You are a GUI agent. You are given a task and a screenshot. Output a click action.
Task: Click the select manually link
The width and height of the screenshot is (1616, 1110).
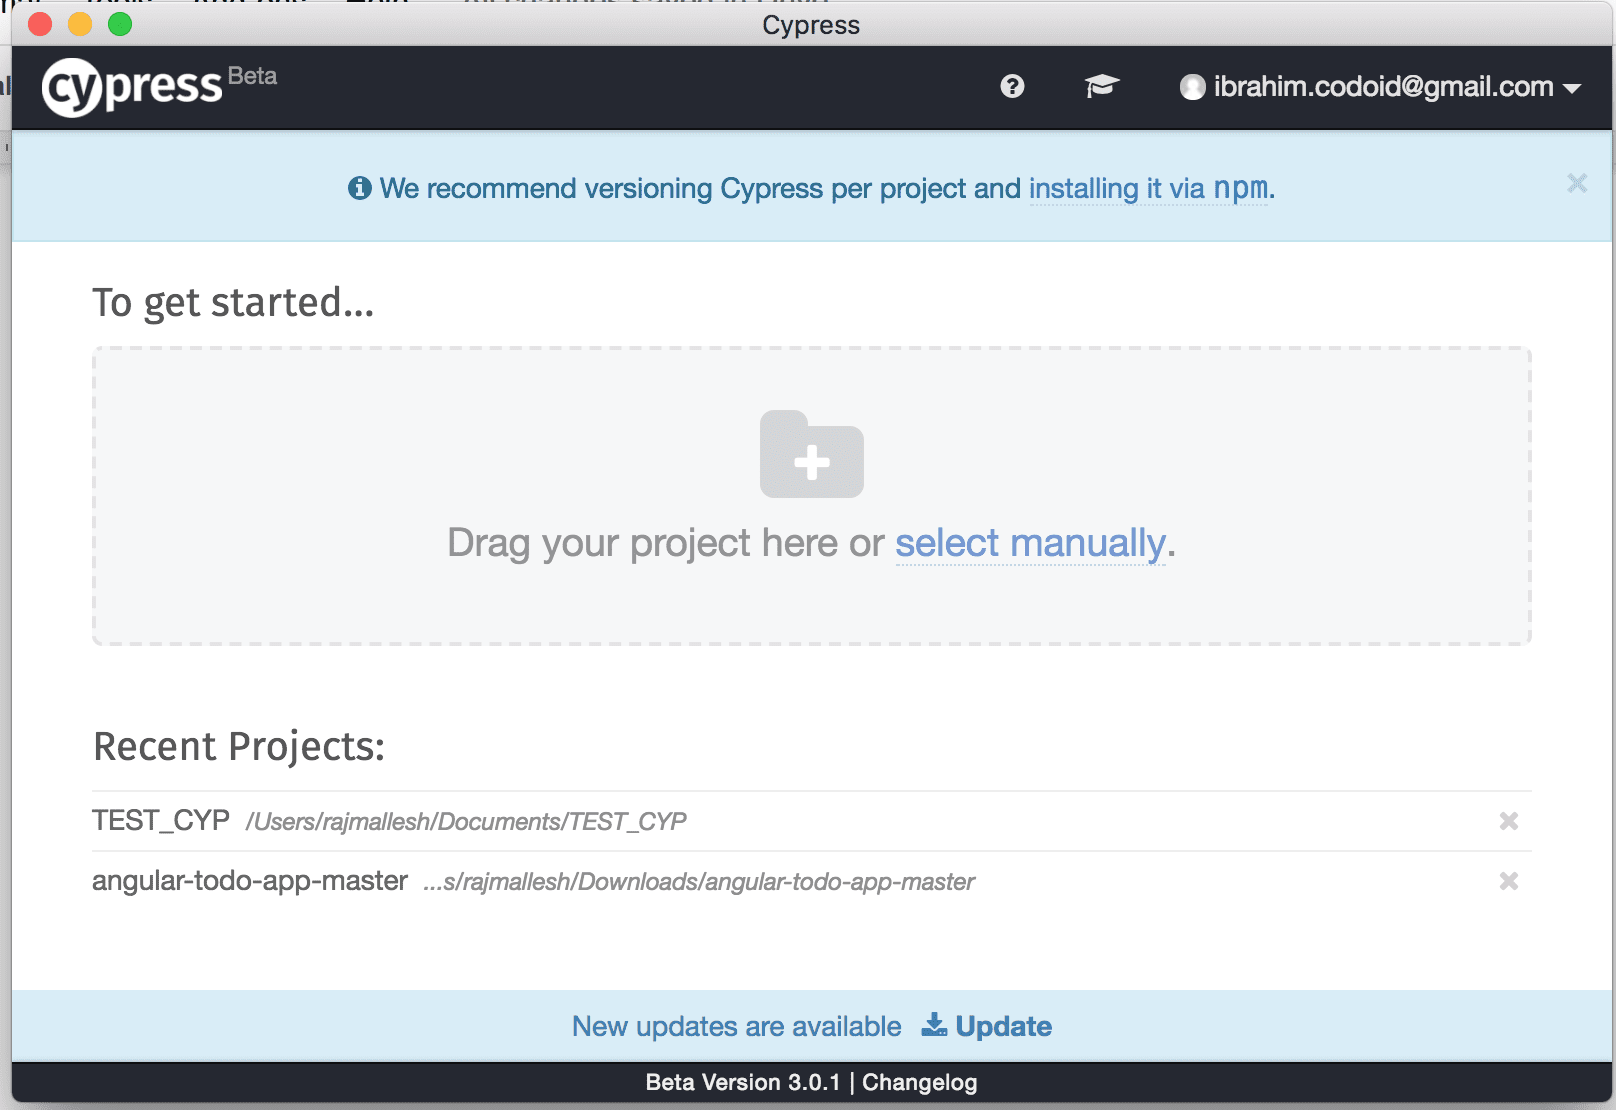point(1030,543)
